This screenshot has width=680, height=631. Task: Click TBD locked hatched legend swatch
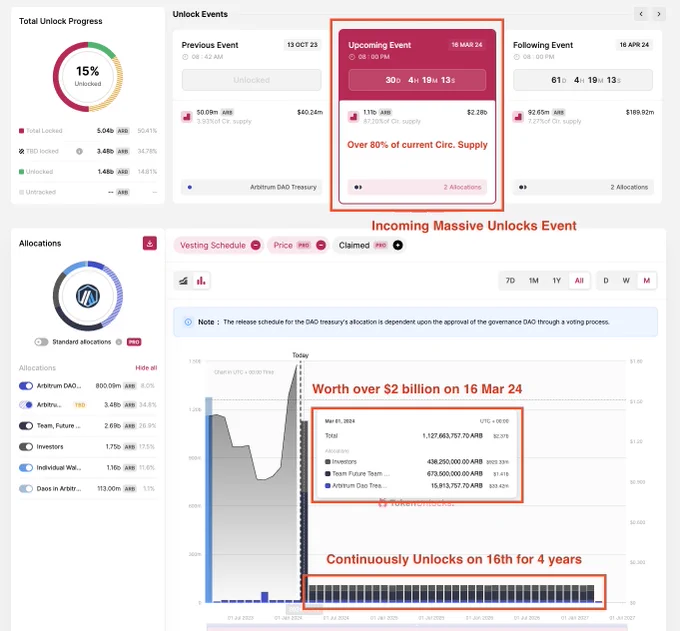pyautogui.click(x=21, y=151)
